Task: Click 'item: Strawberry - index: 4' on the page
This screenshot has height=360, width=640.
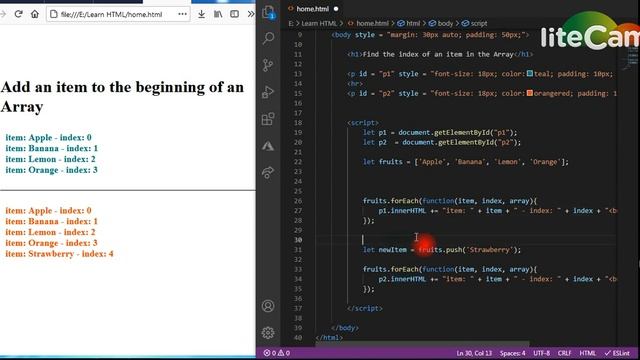Action: click(59, 254)
